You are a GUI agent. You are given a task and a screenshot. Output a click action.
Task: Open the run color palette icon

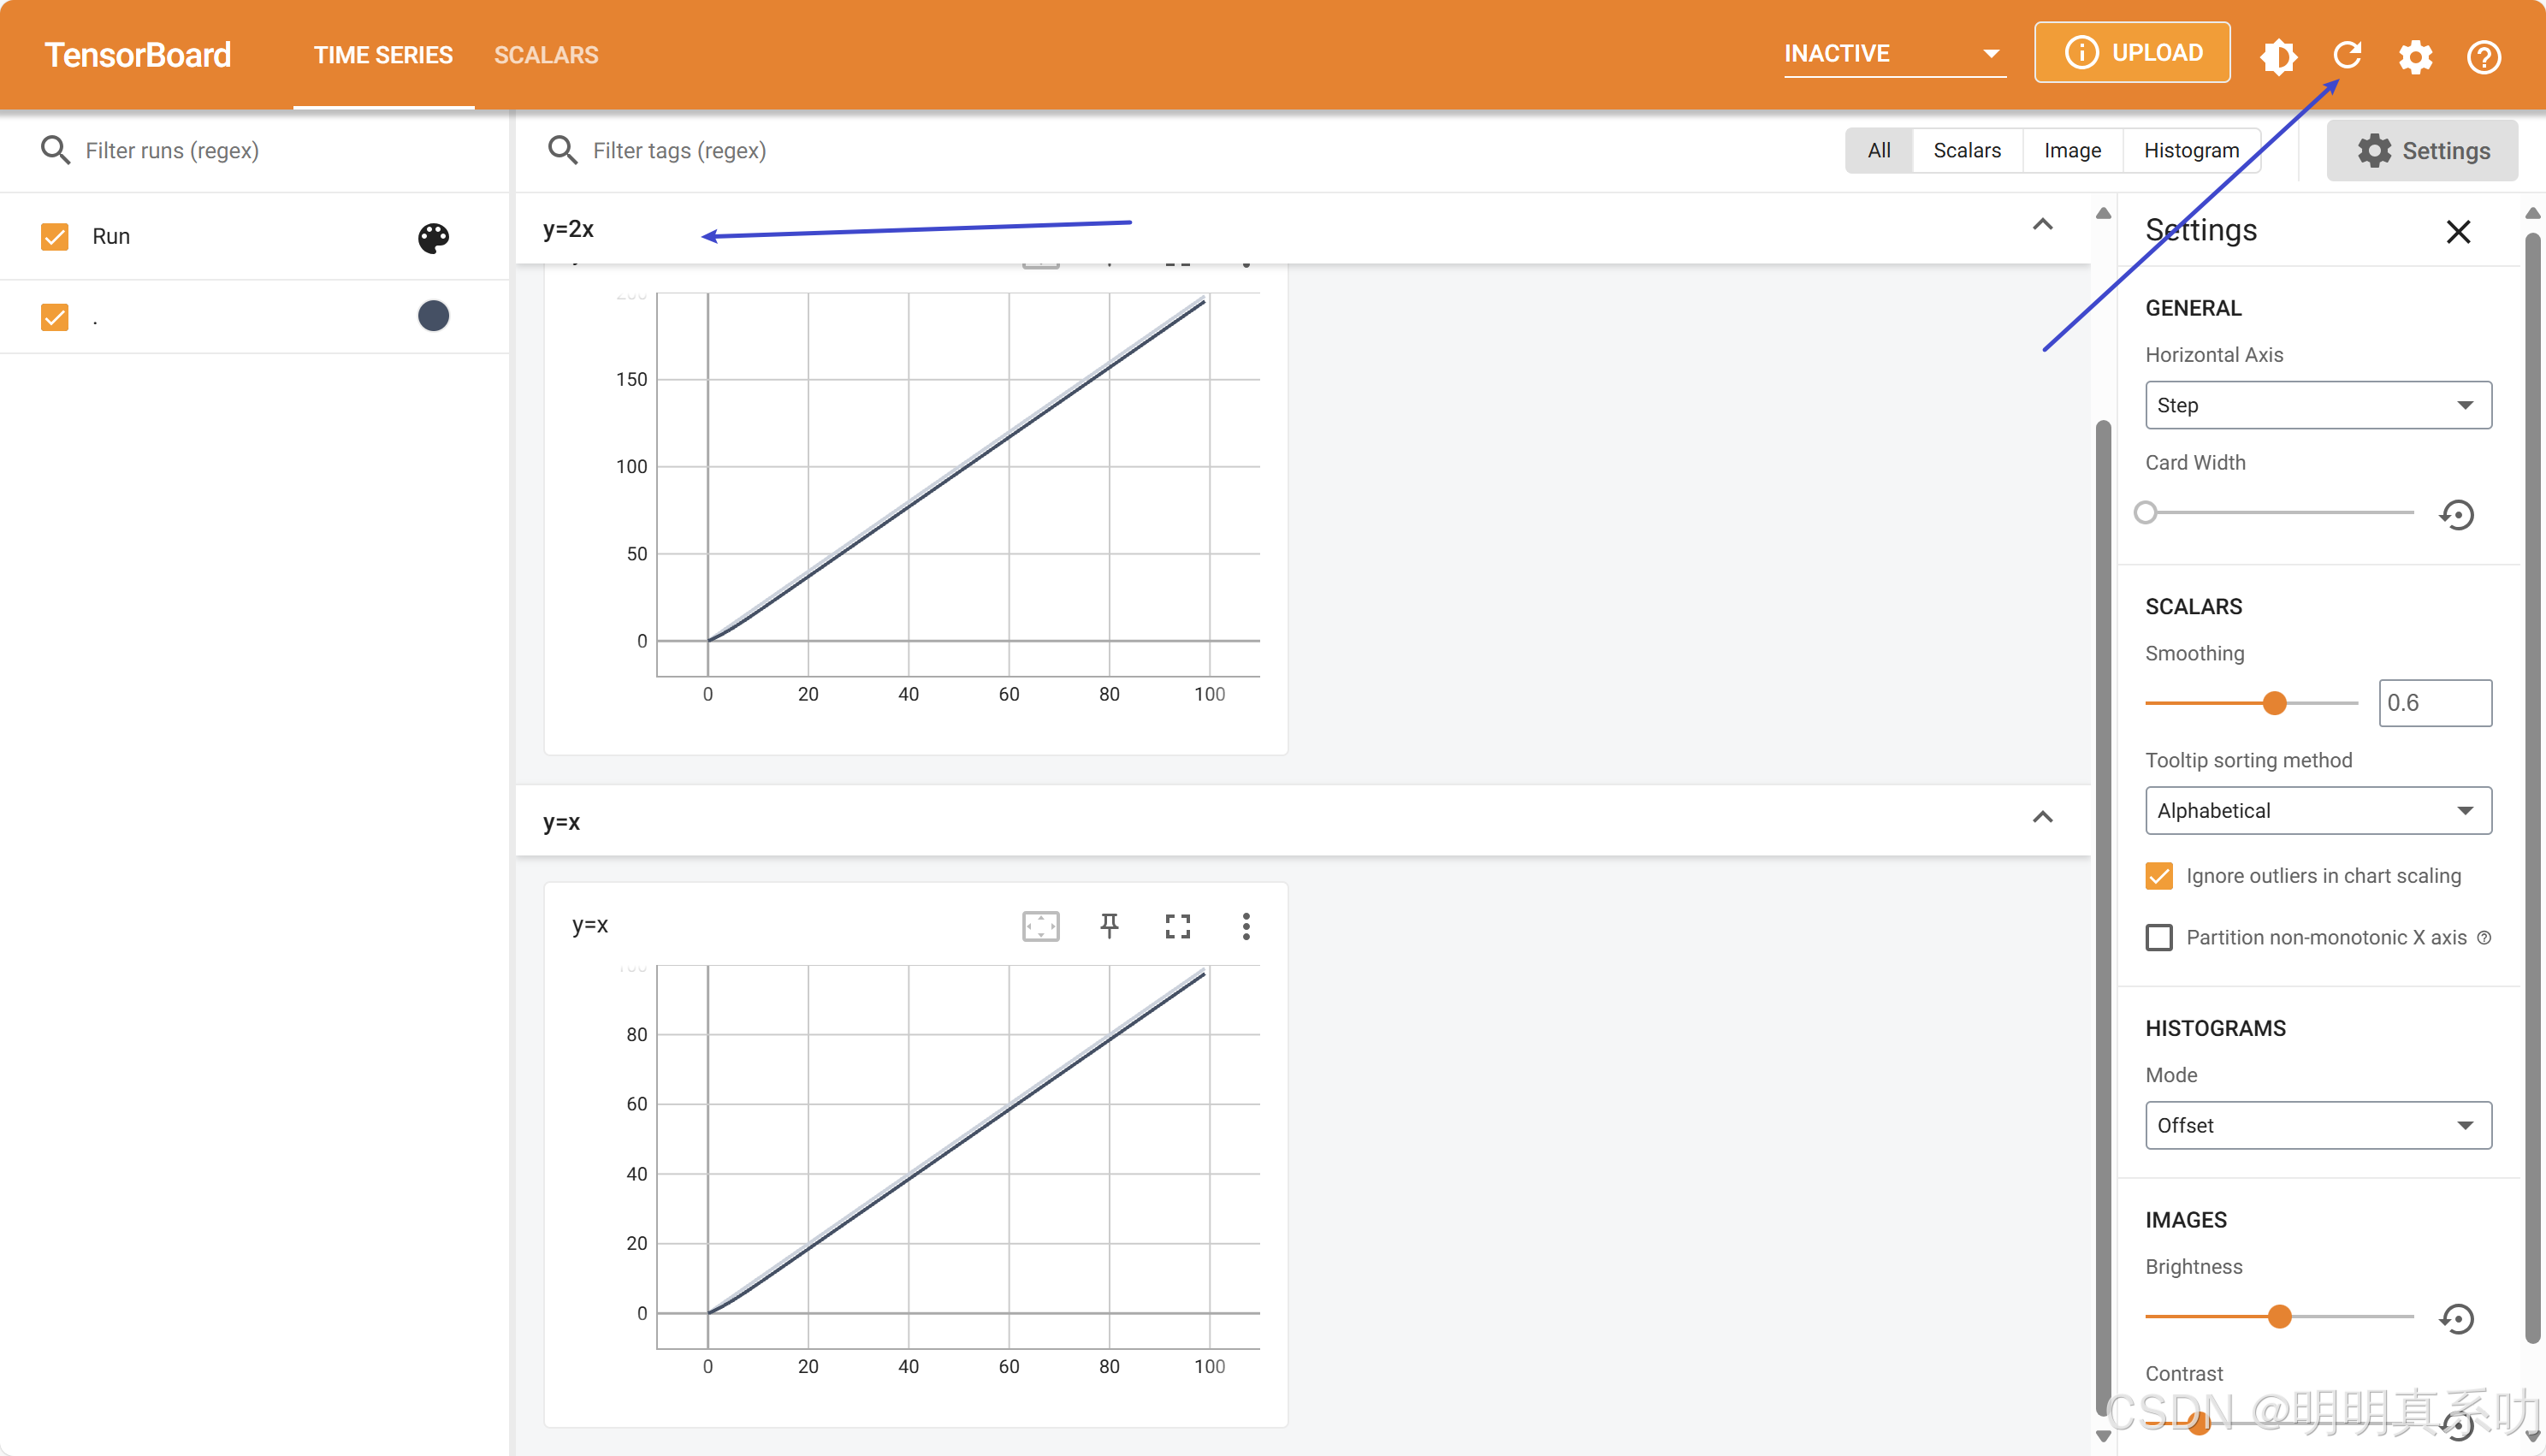pos(433,237)
